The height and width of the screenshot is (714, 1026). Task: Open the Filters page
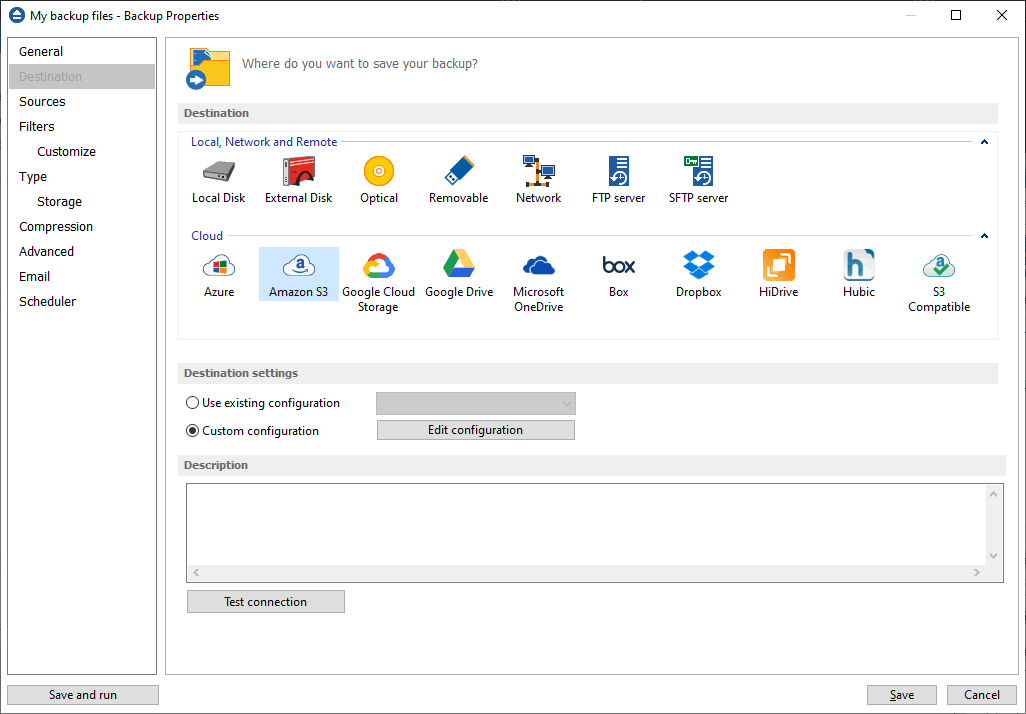click(82, 126)
